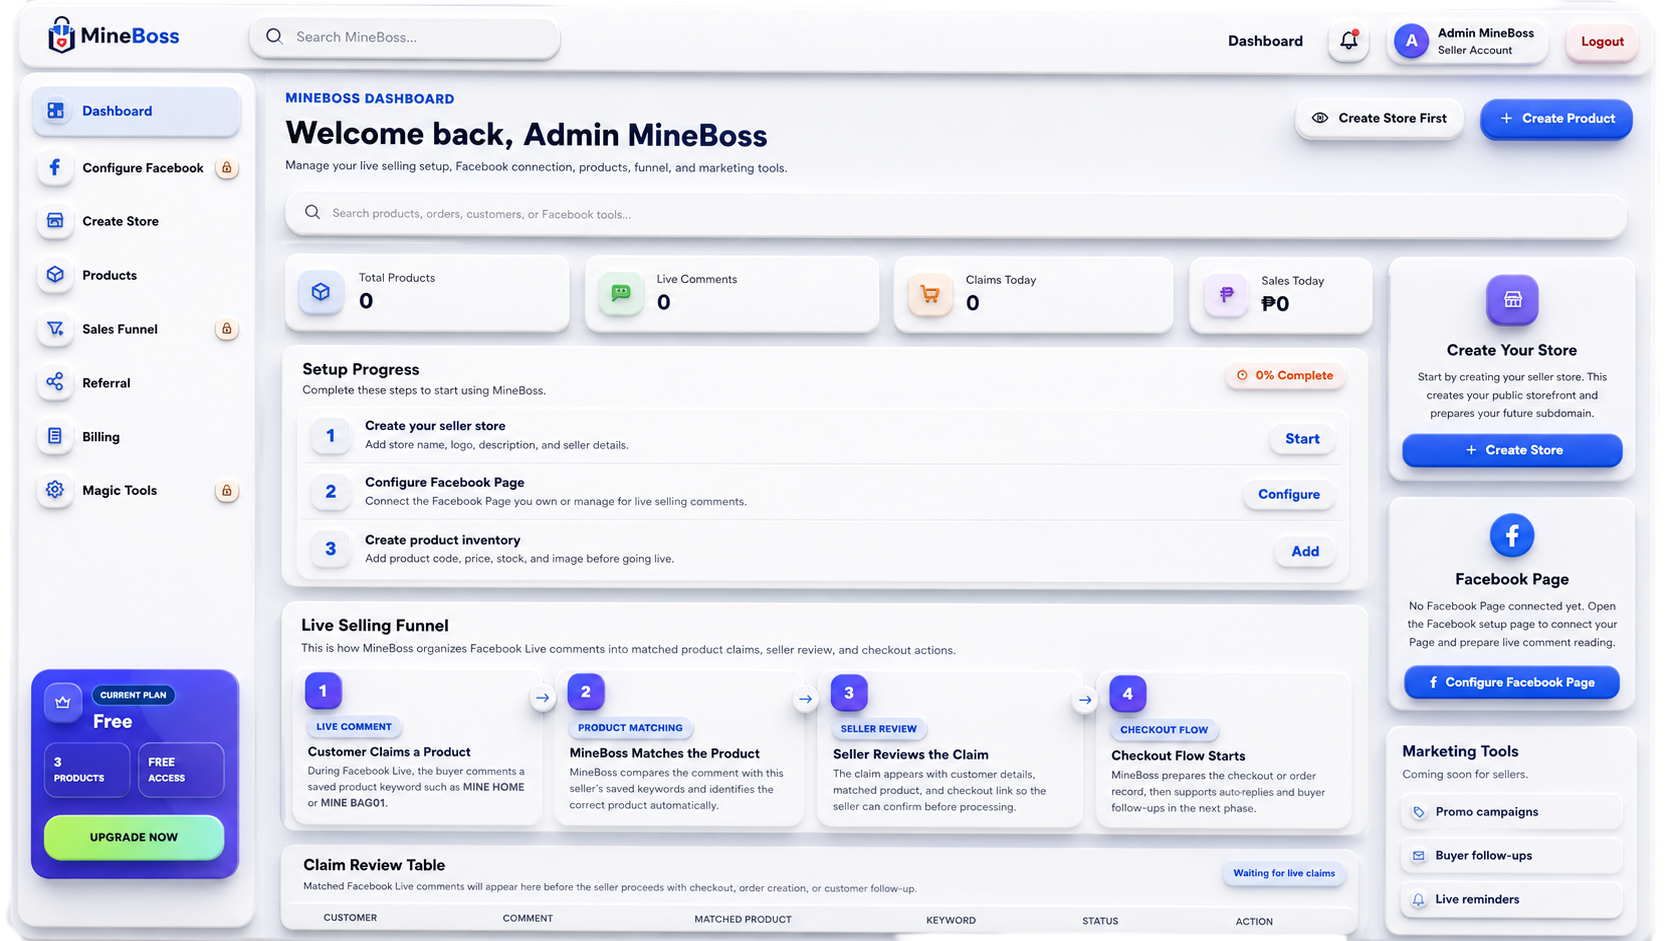The width and height of the screenshot is (1672, 941).
Task: Click the lock icon beside Sales Funnel
Action: (227, 329)
